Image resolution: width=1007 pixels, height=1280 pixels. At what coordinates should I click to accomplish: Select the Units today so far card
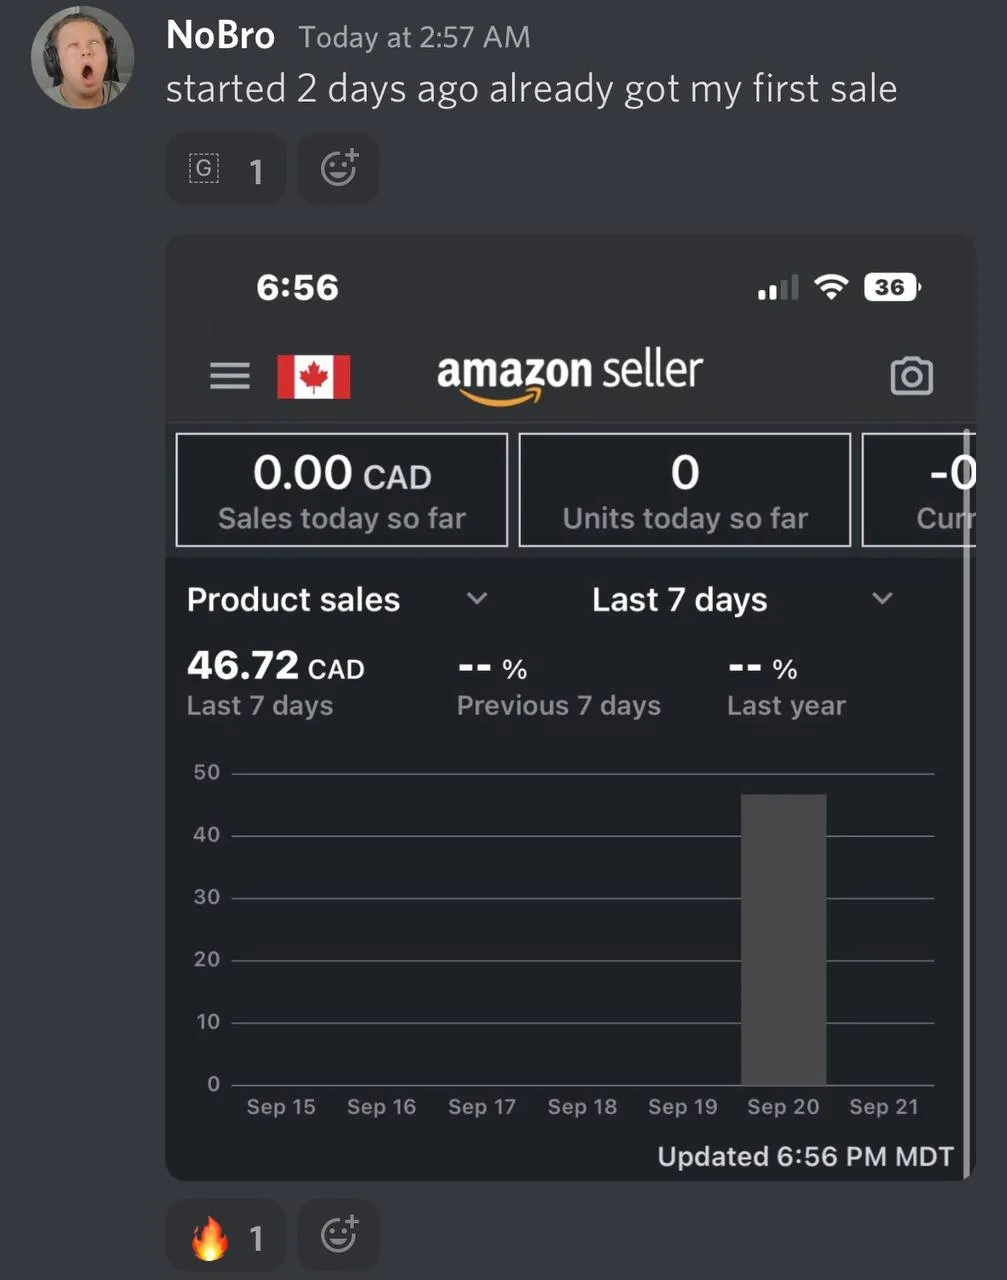click(x=685, y=490)
